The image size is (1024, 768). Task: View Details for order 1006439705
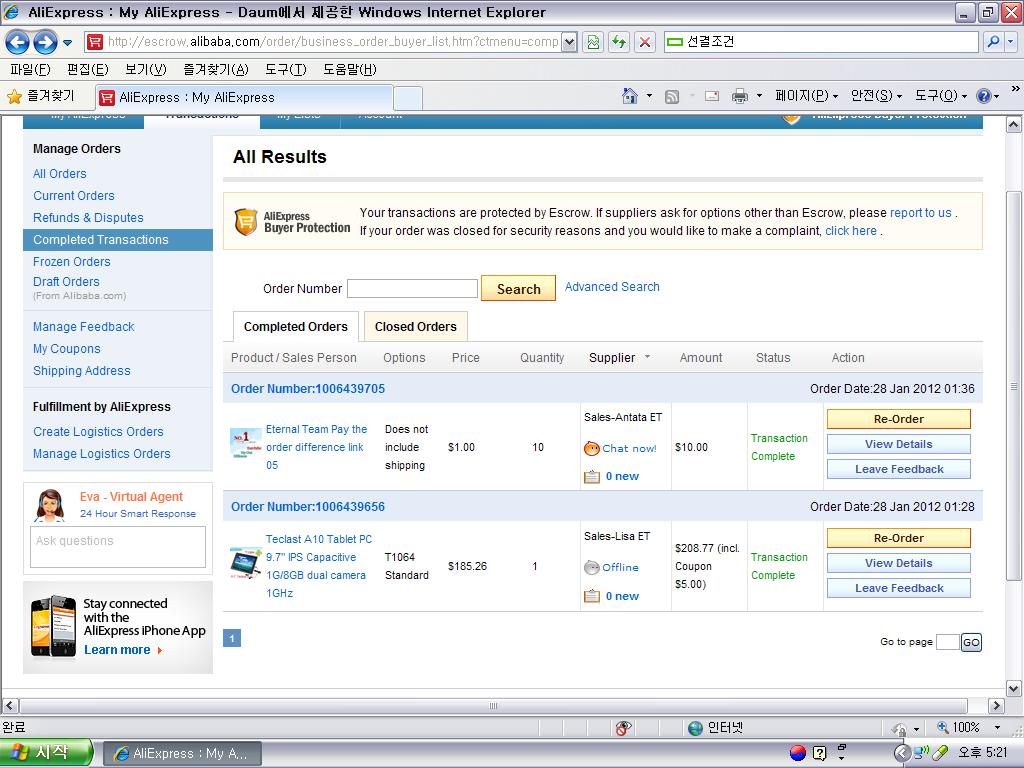[899, 444]
